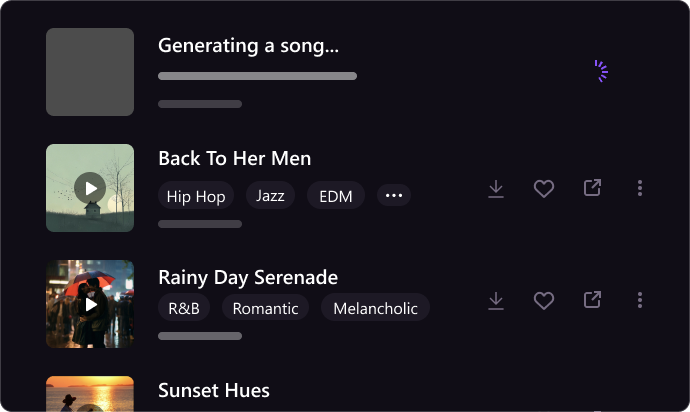
Task: Select the Melancholic mood tag
Action: pyautogui.click(x=375, y=308)
